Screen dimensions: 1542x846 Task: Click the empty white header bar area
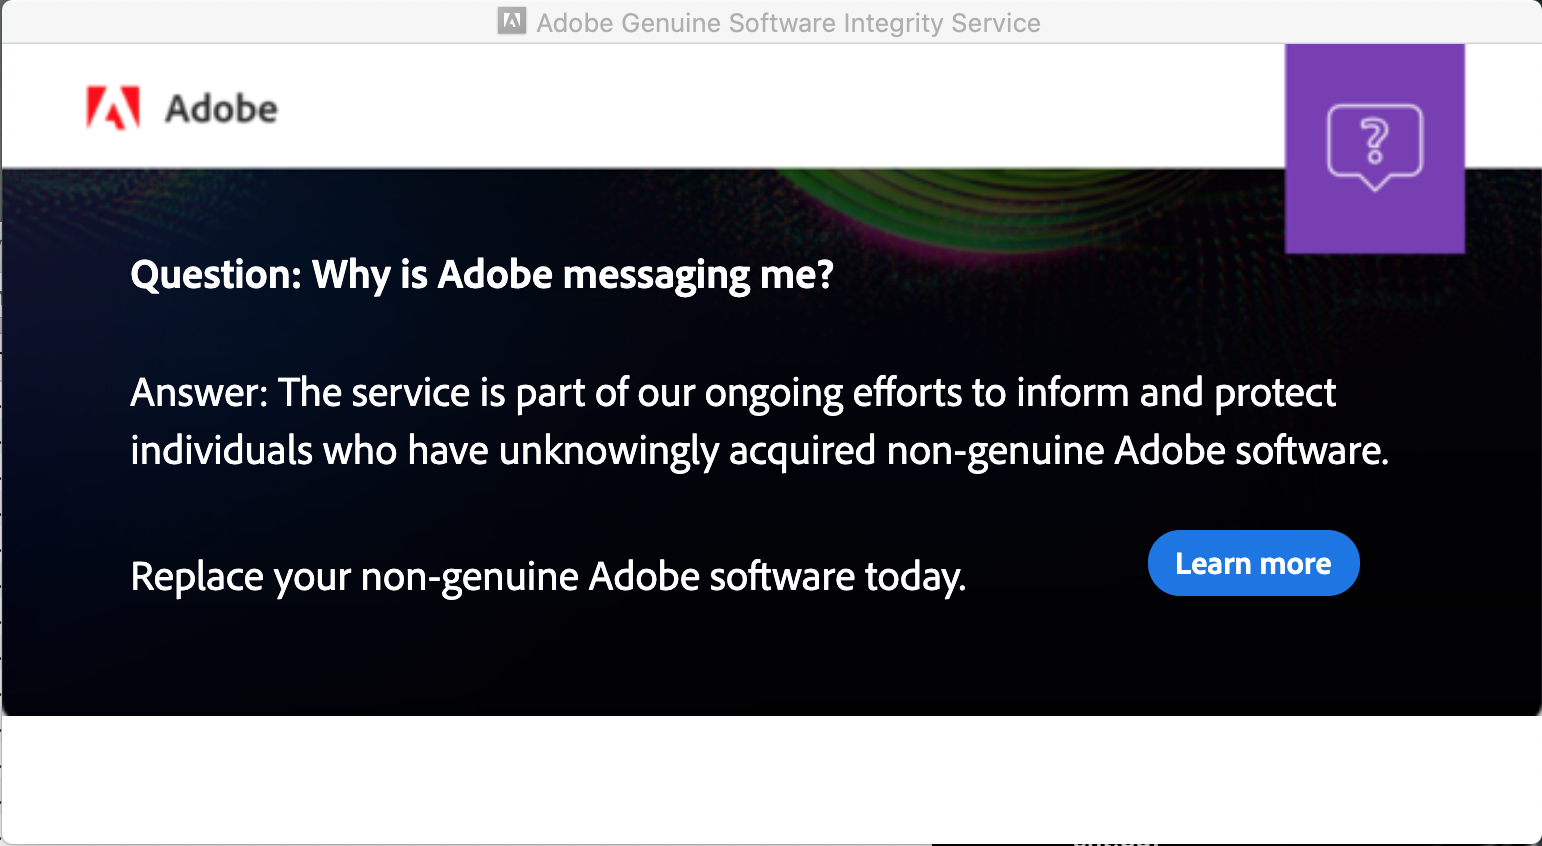point(780,106)
